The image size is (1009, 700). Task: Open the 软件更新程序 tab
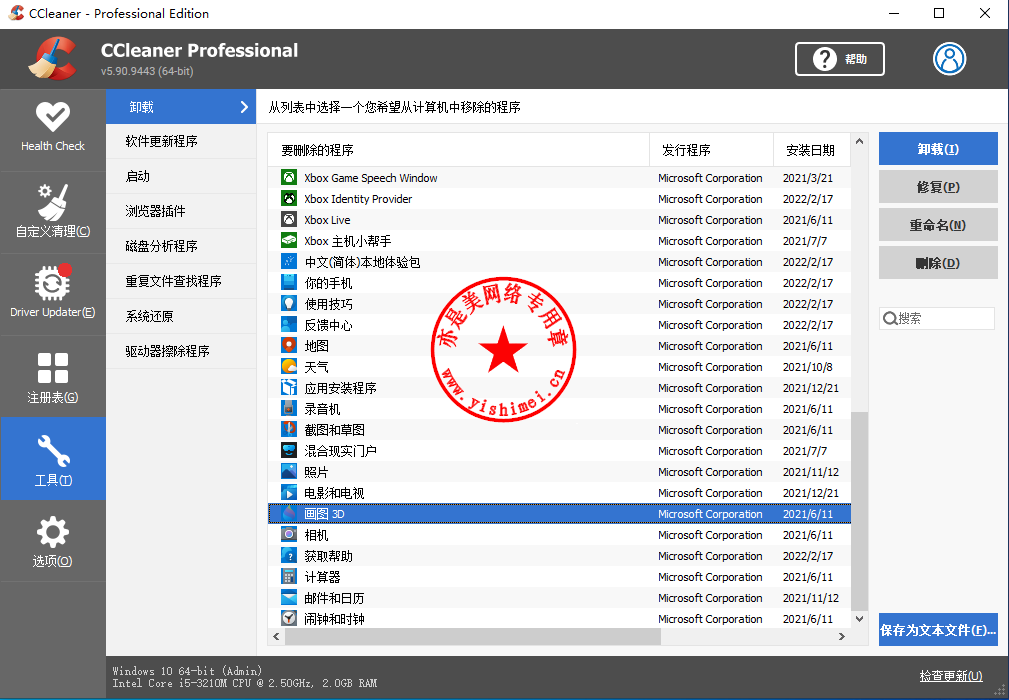[181, 142]
